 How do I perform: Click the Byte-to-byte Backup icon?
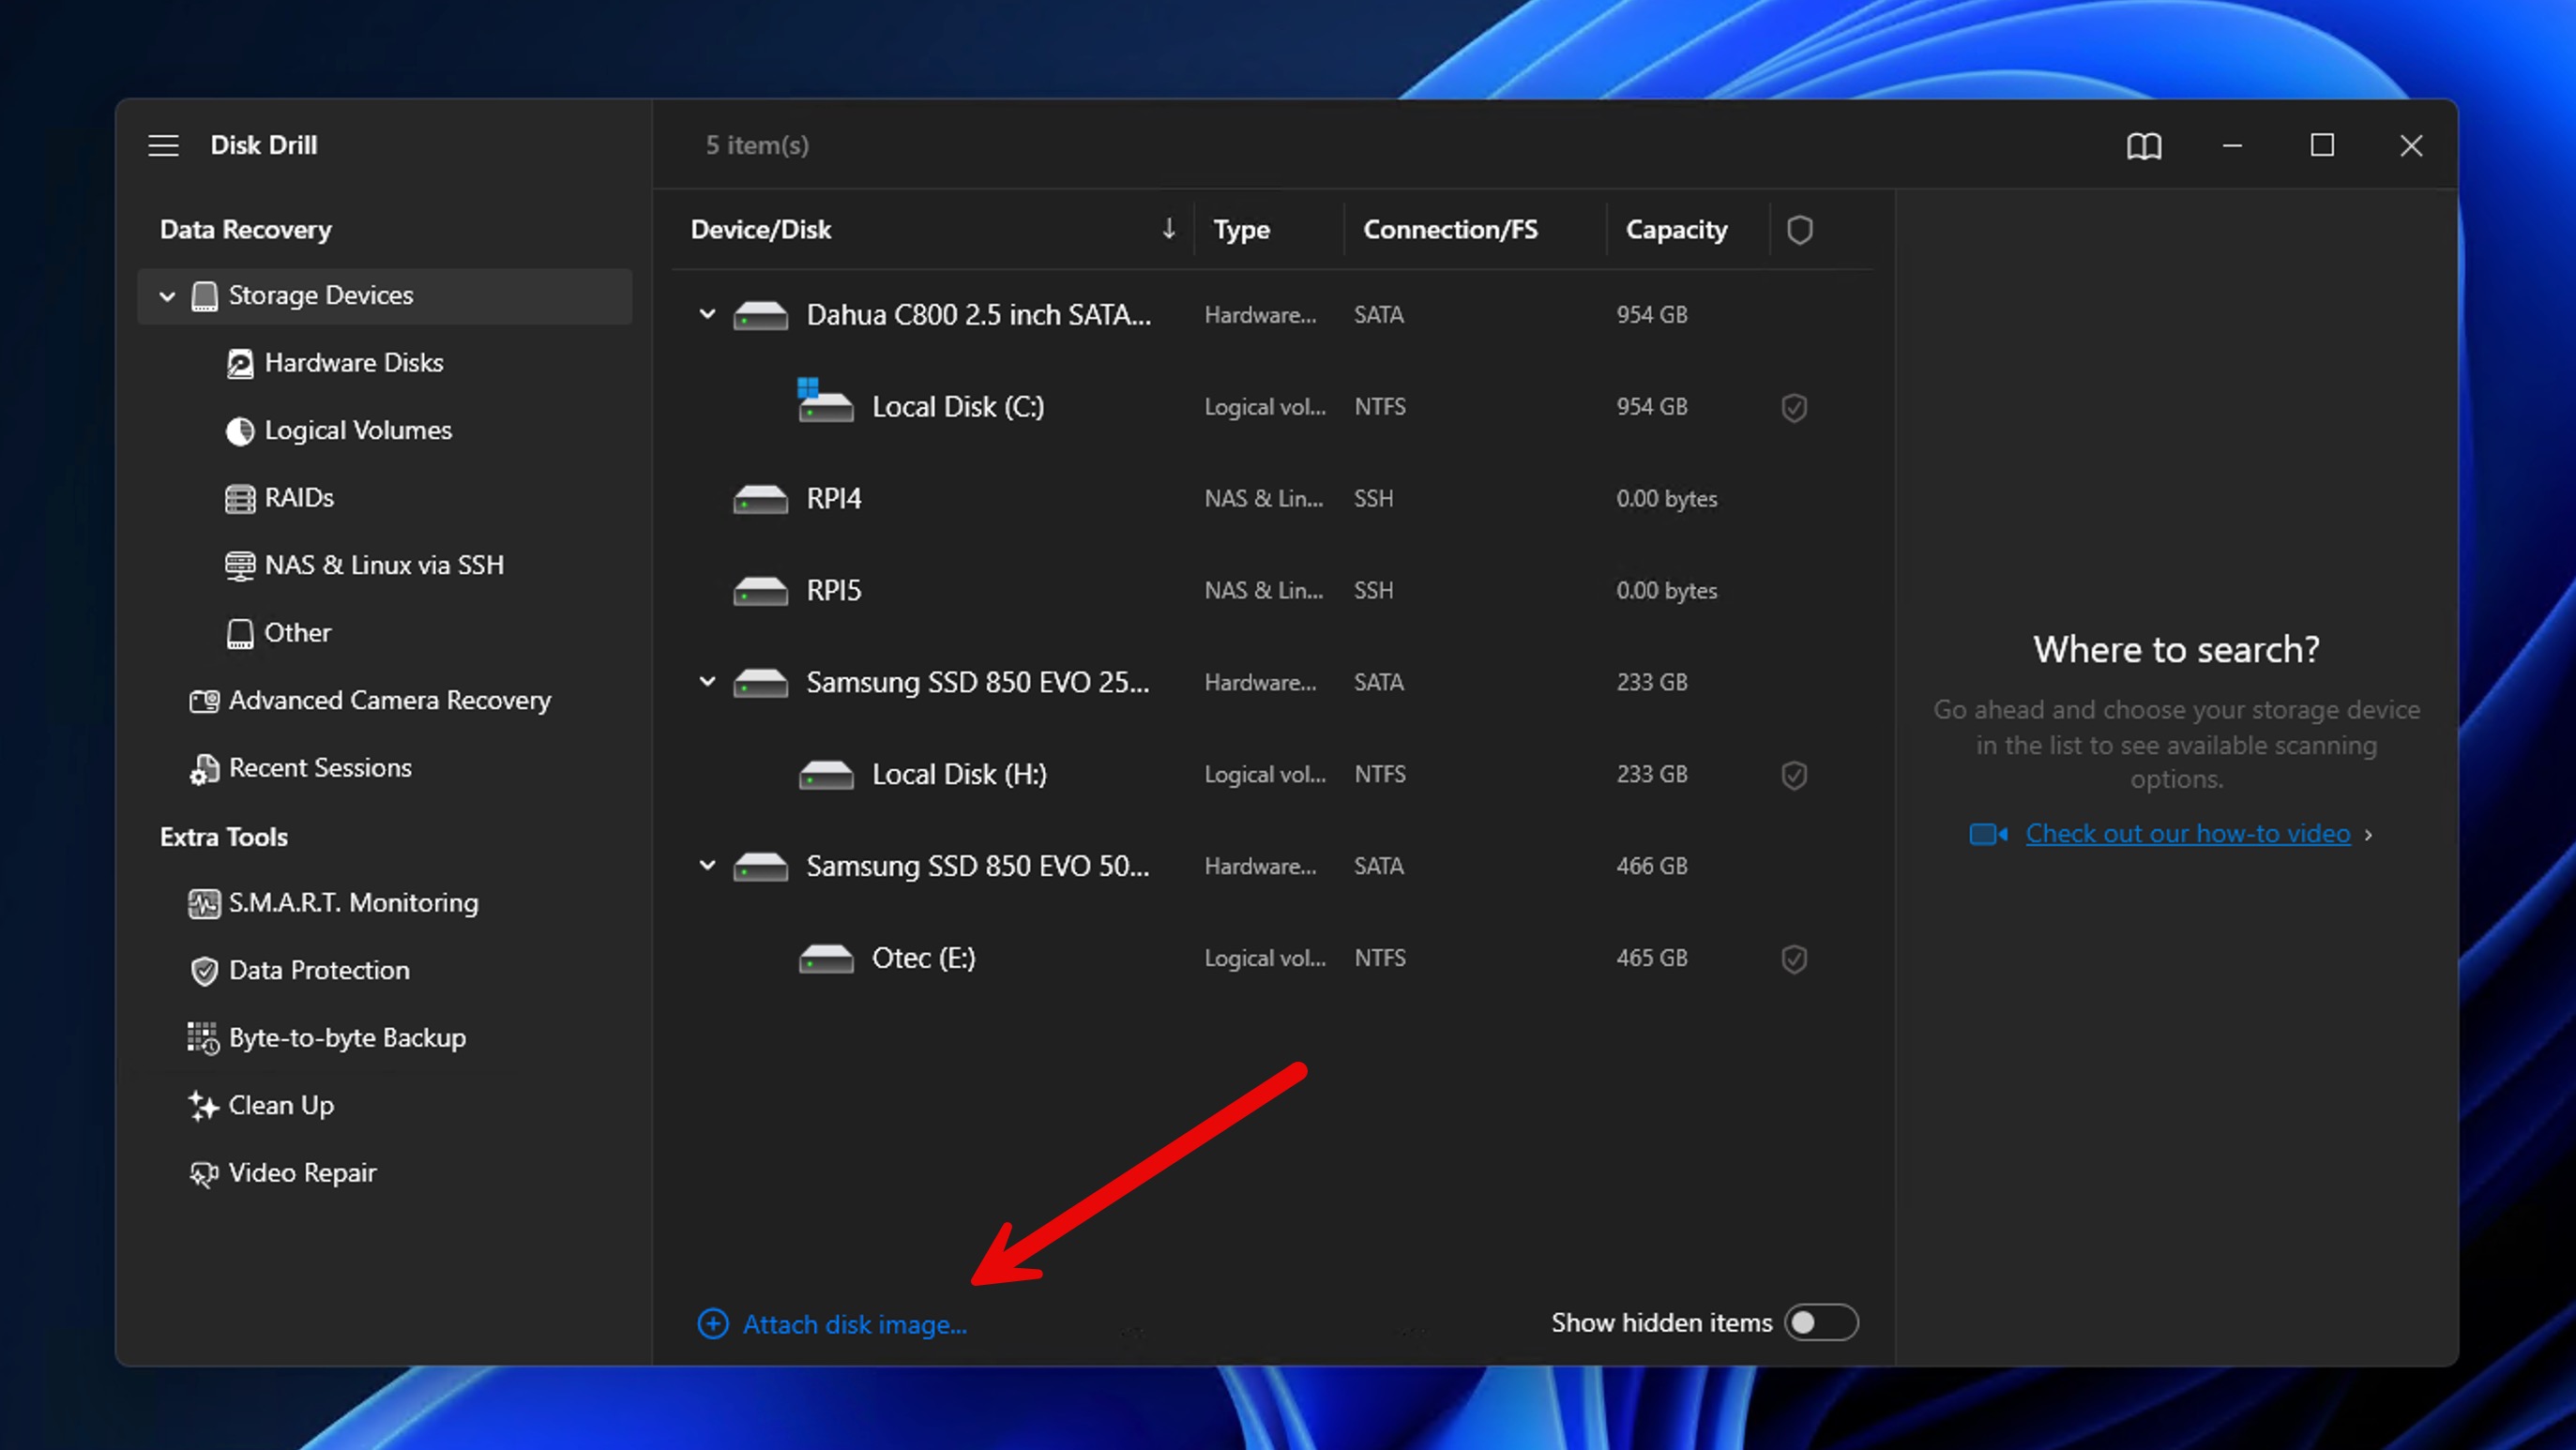(x=203, y=1039)
